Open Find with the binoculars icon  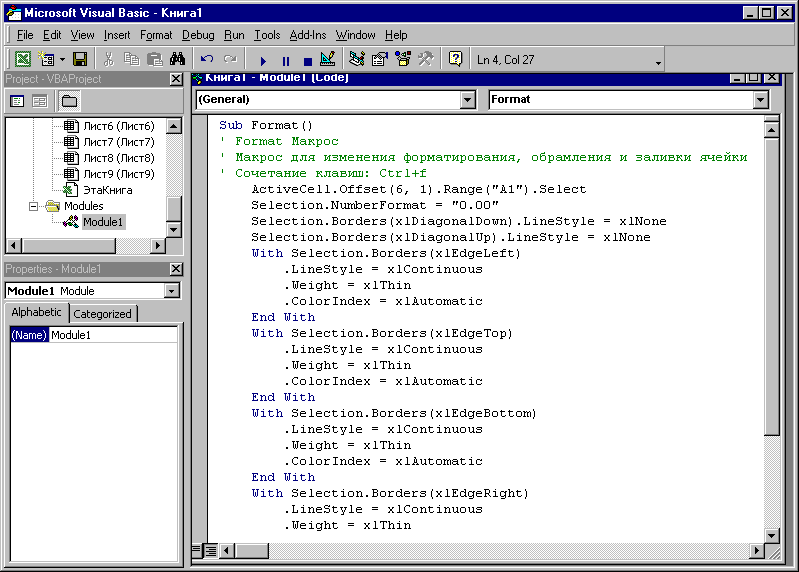tap(177, 60)
